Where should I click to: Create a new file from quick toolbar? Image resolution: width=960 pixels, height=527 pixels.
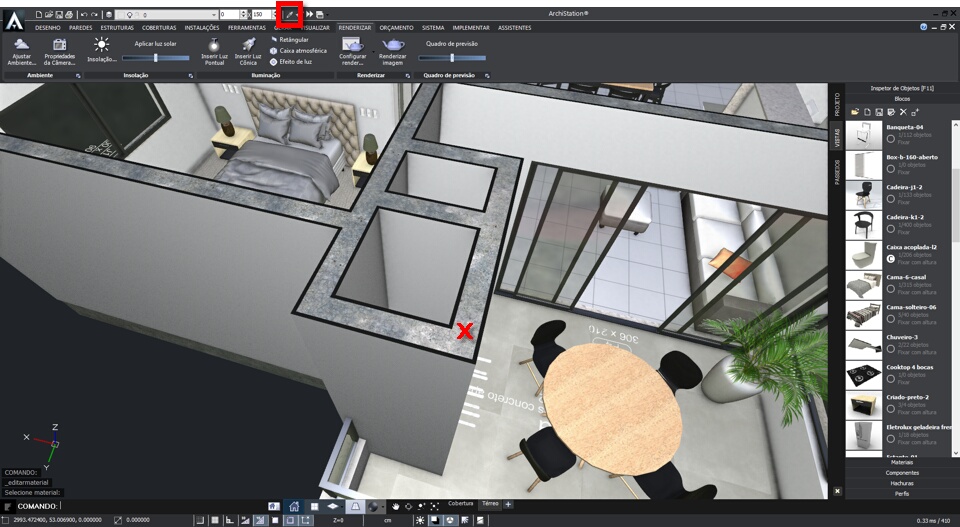[39, 14]
